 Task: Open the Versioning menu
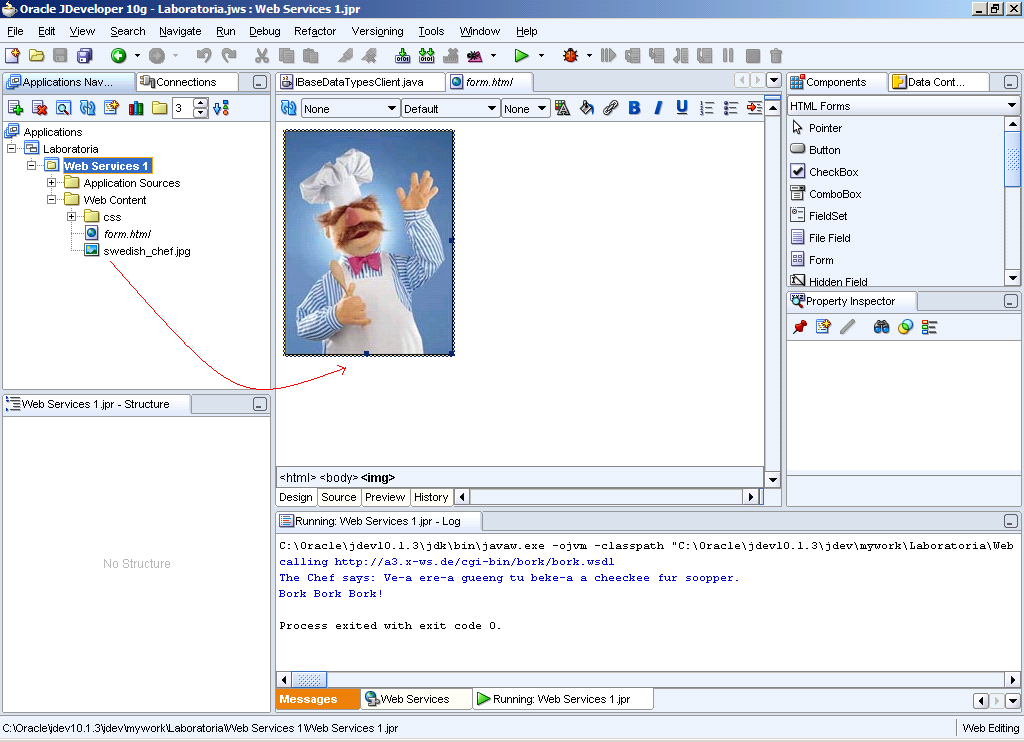[377, 31]
